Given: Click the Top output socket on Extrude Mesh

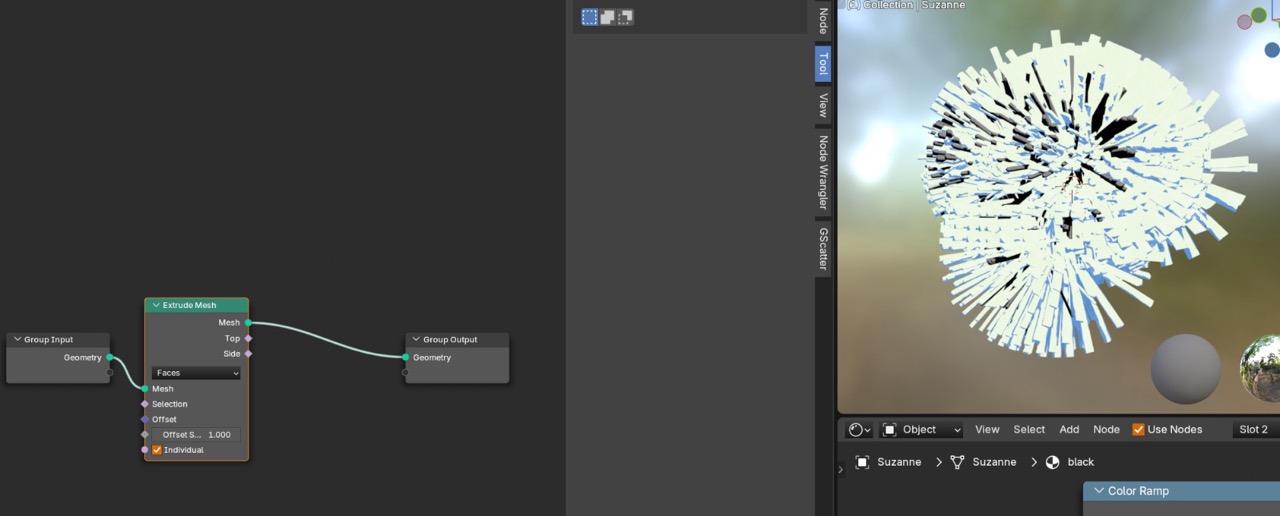Looking at the screenshot, I should coord(248,338).
